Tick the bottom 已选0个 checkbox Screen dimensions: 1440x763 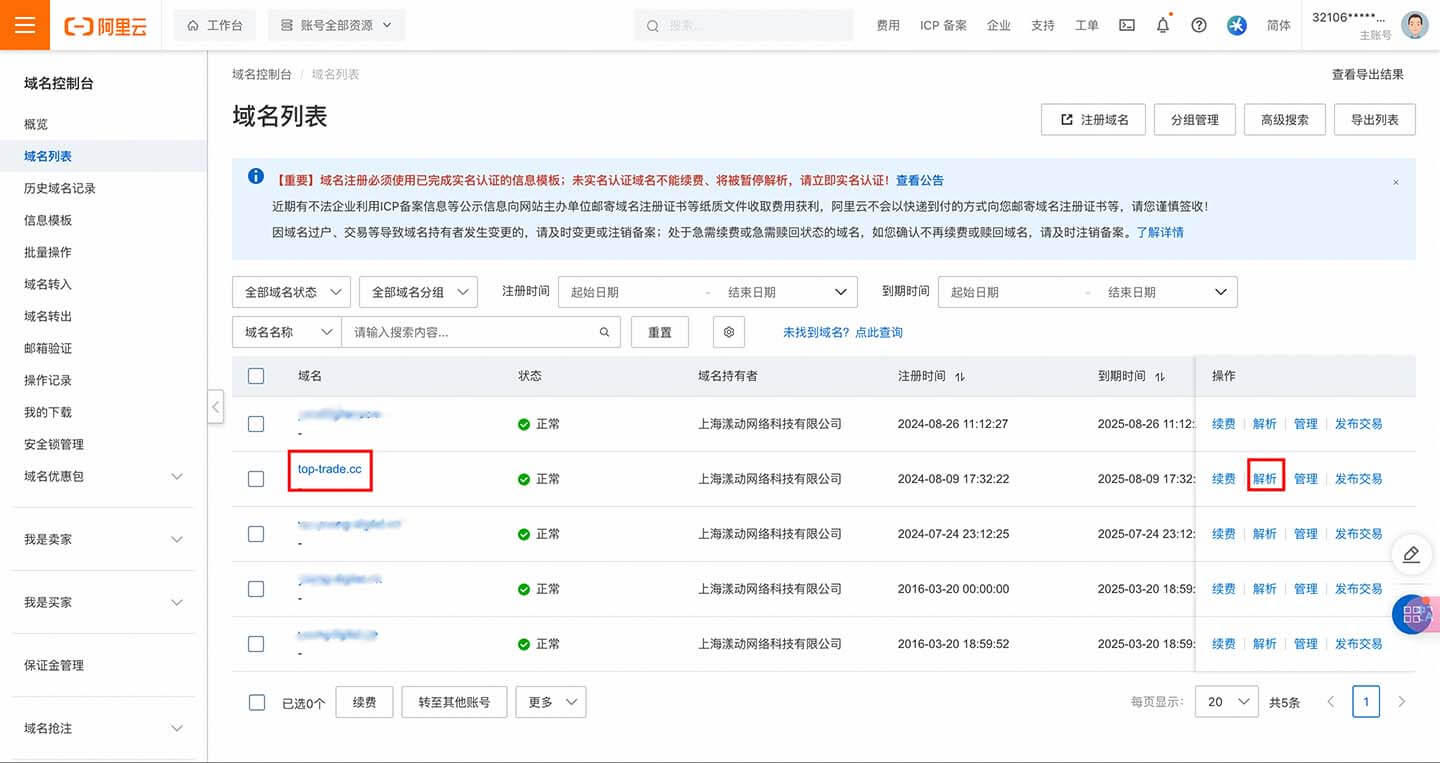257,703
